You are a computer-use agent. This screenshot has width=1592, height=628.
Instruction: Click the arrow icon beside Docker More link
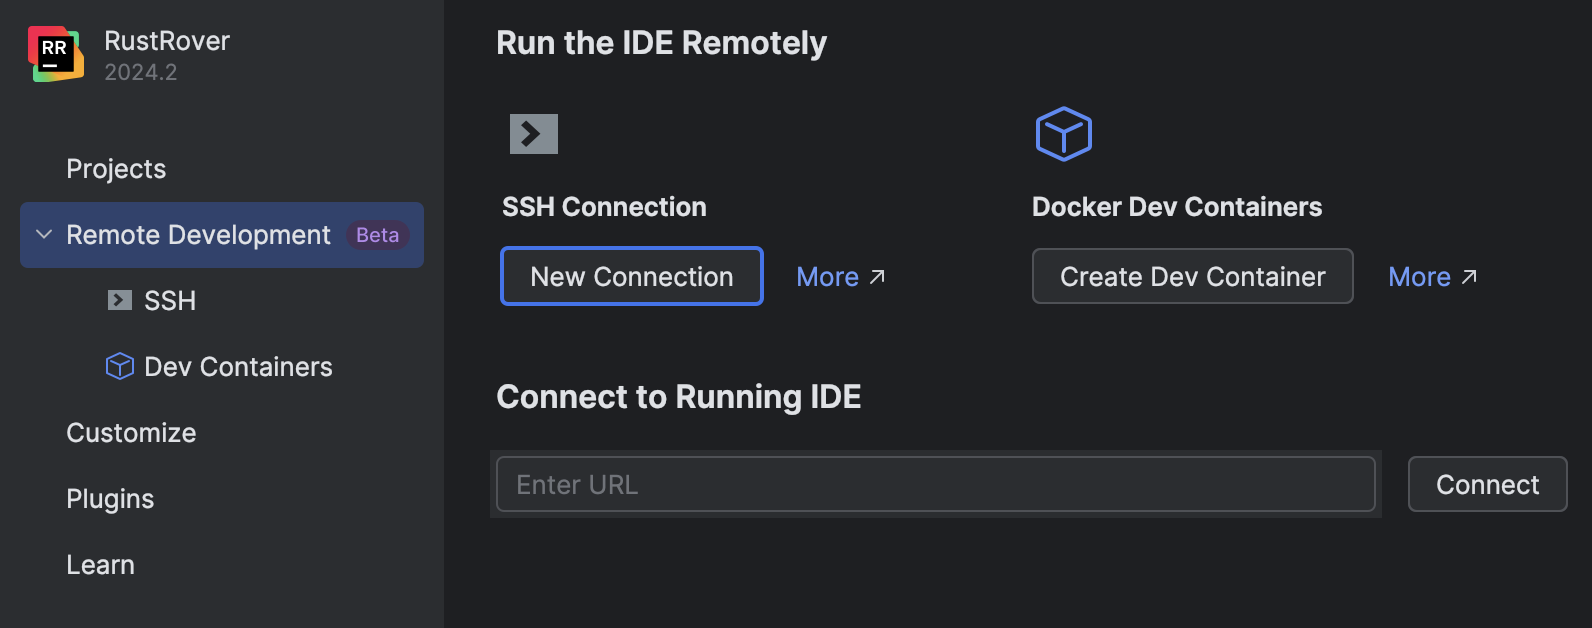(1469, 277)
